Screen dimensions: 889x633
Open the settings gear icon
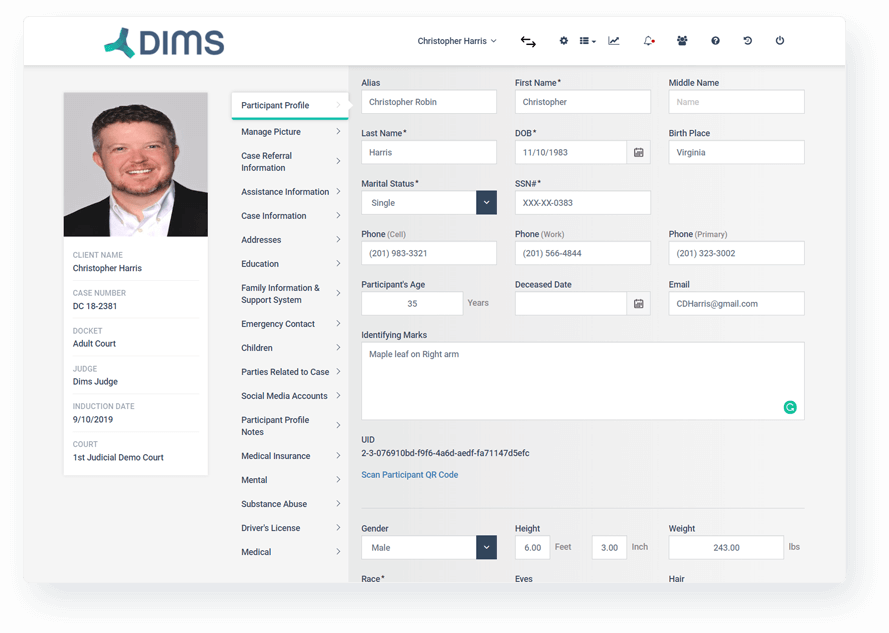point(563,41)
